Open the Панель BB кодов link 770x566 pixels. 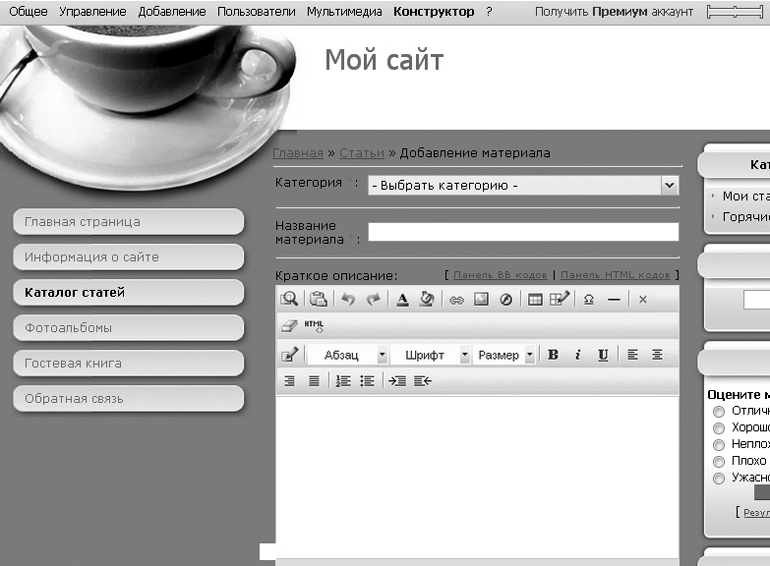500,275
